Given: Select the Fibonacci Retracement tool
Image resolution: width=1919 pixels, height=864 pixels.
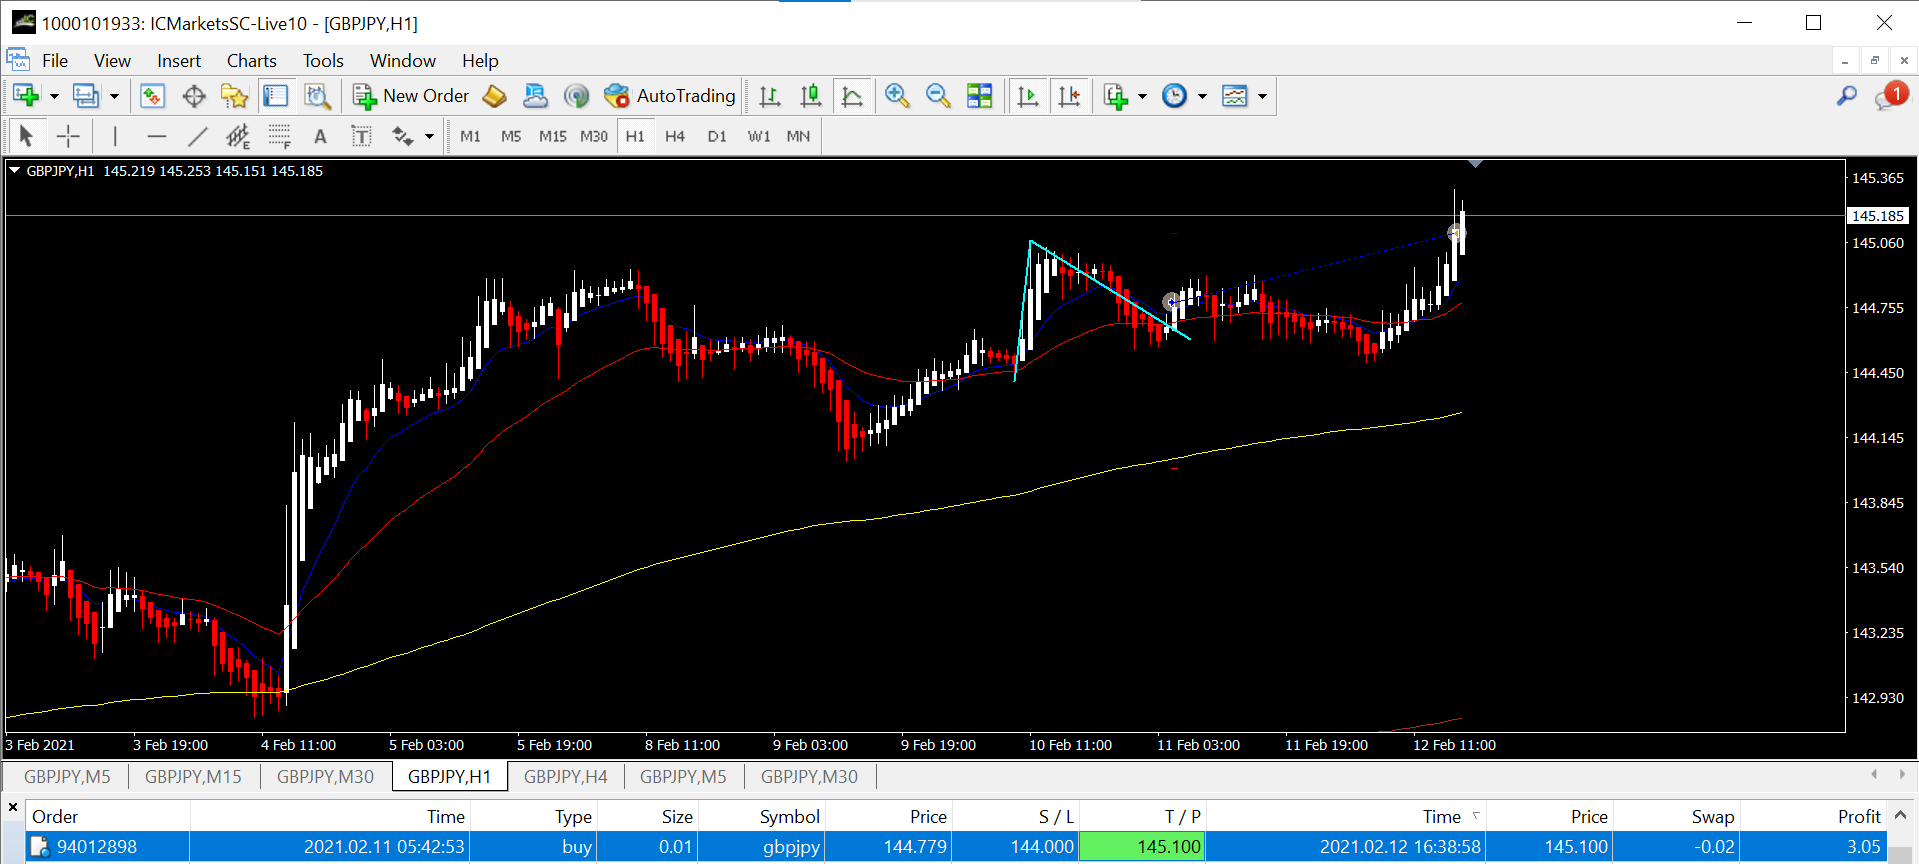Looking at the screenshot, I should (280, 136).
